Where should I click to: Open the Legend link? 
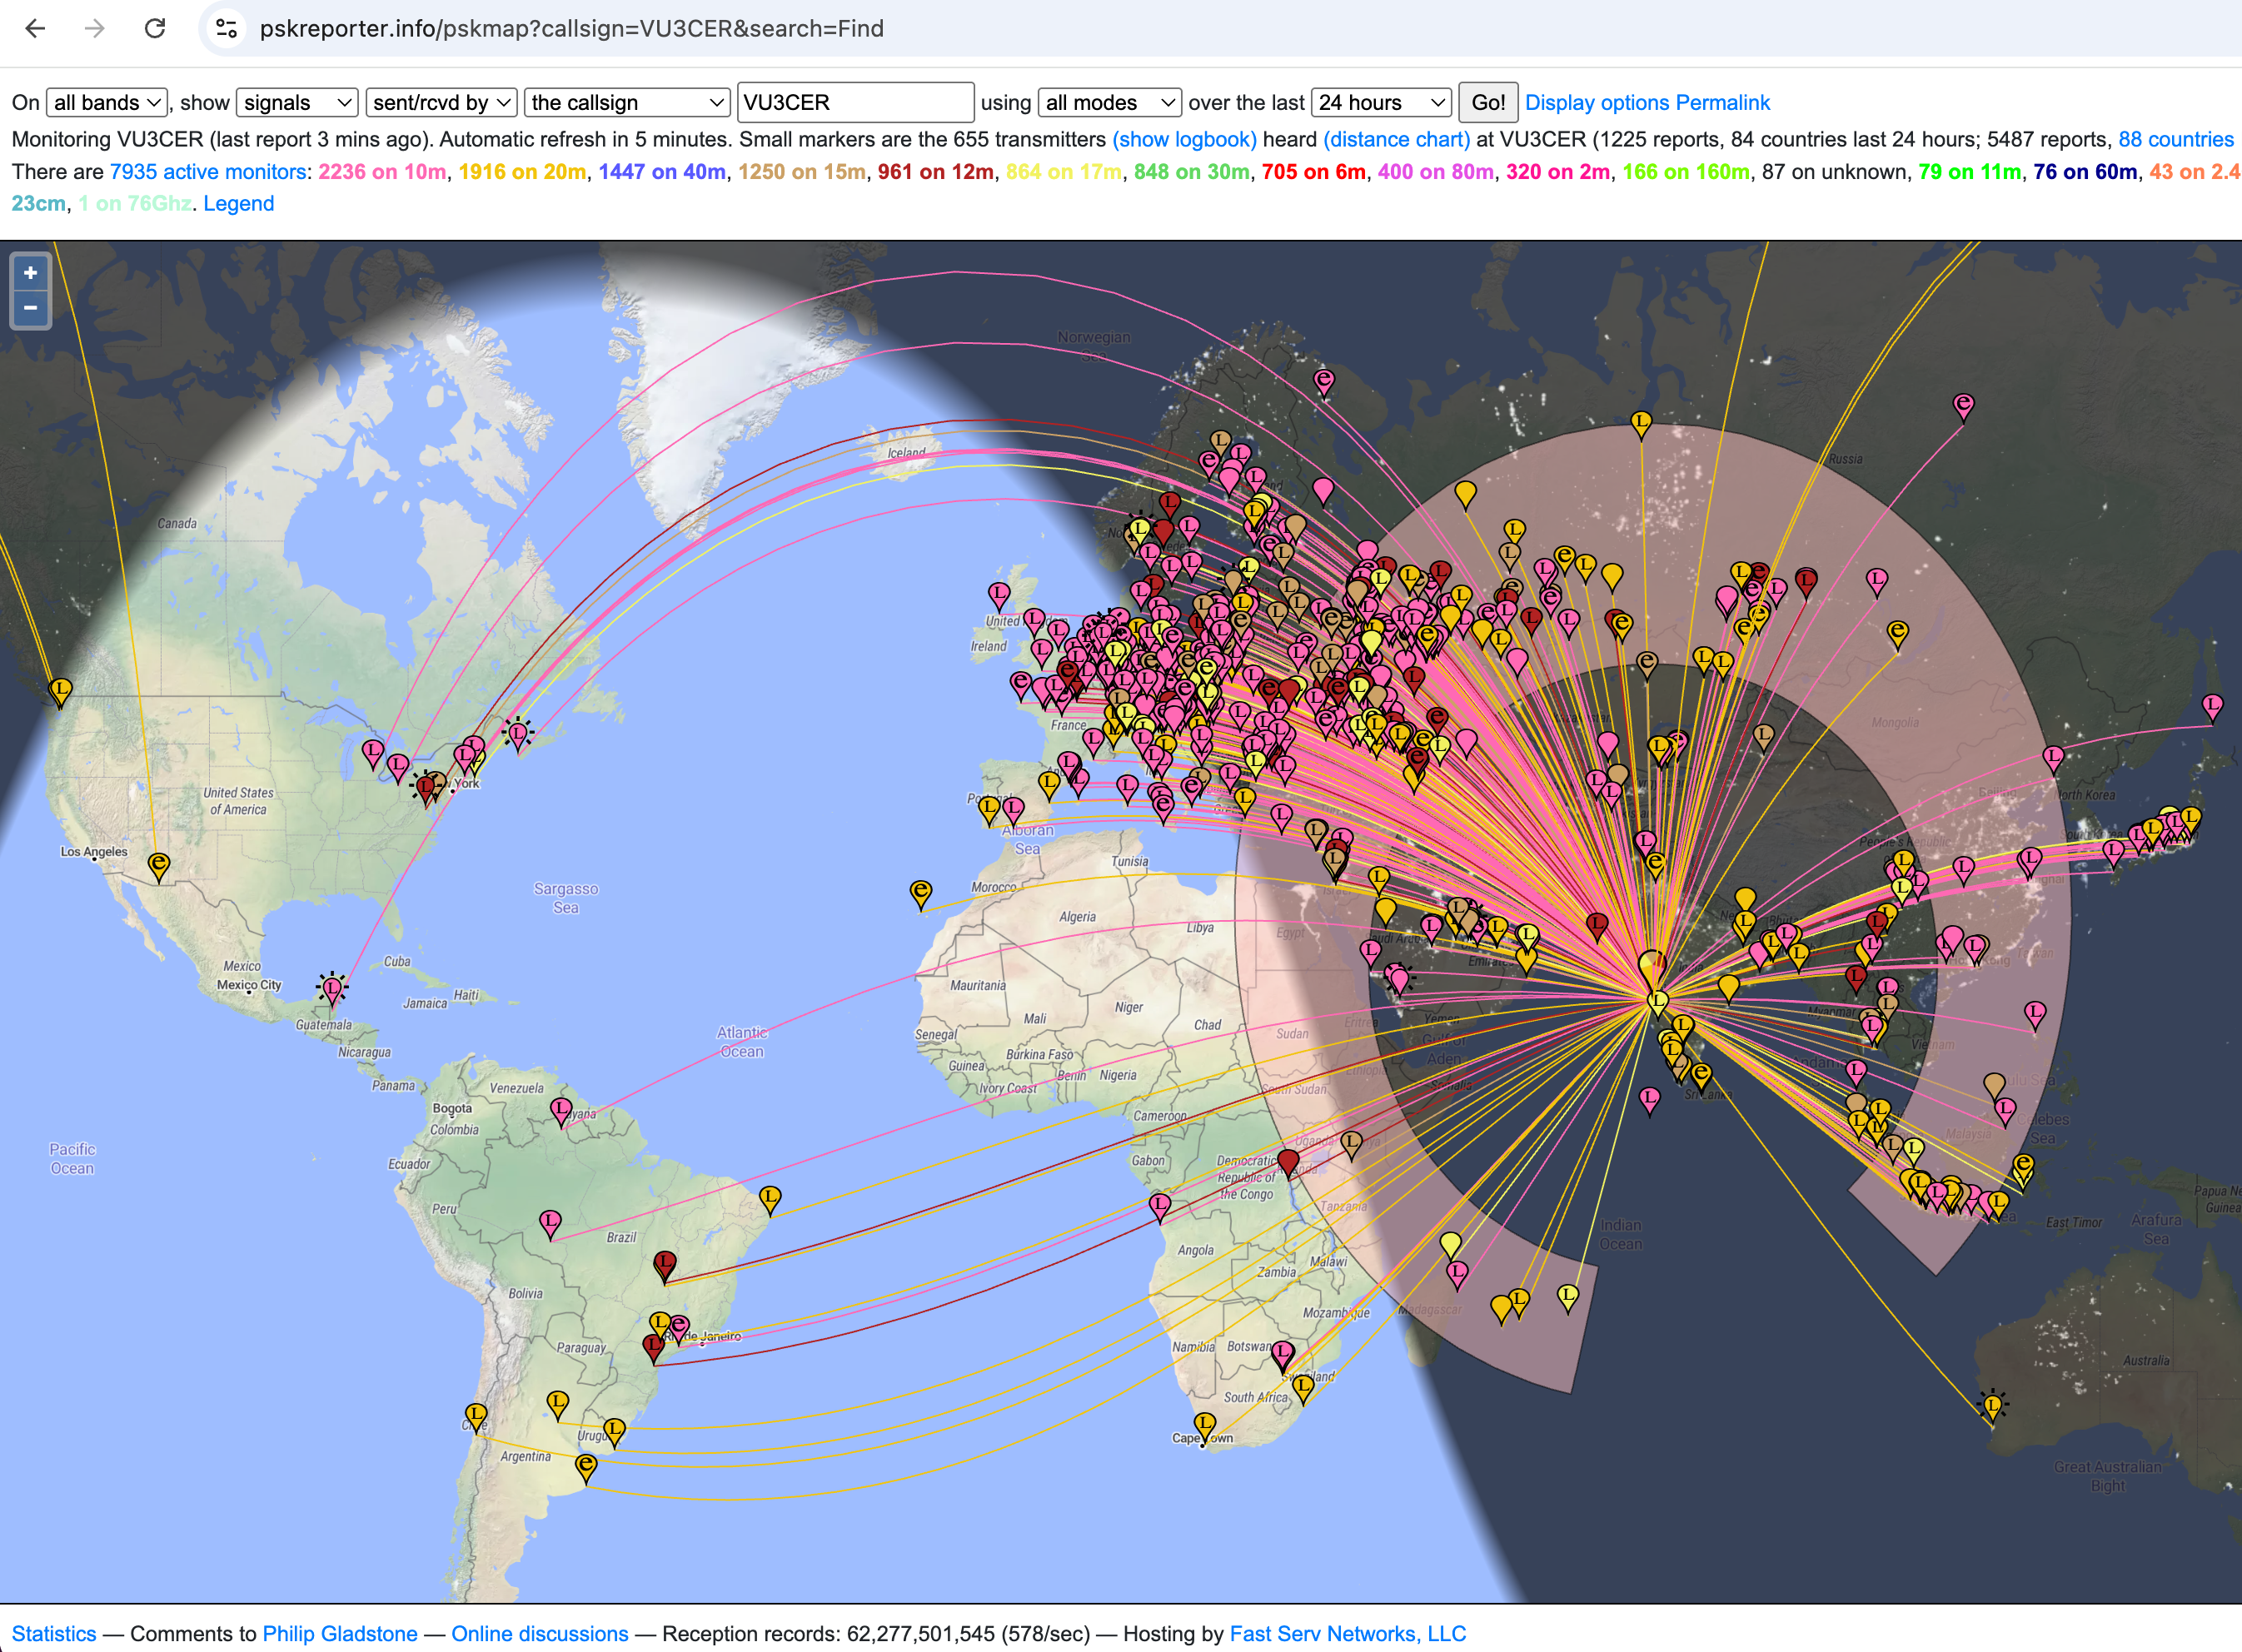click(x=238, y=203)
